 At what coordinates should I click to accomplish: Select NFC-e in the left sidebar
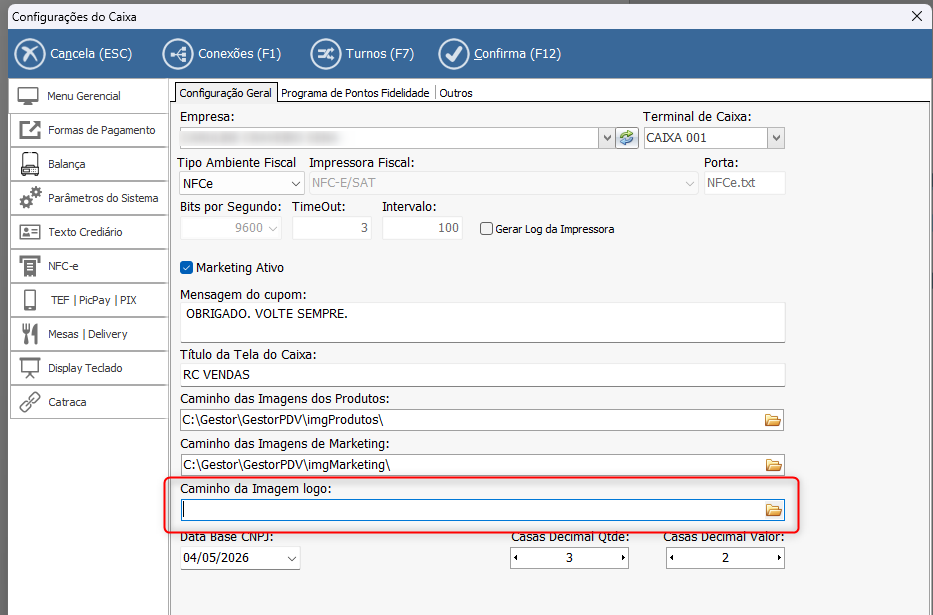pos(88,266)
